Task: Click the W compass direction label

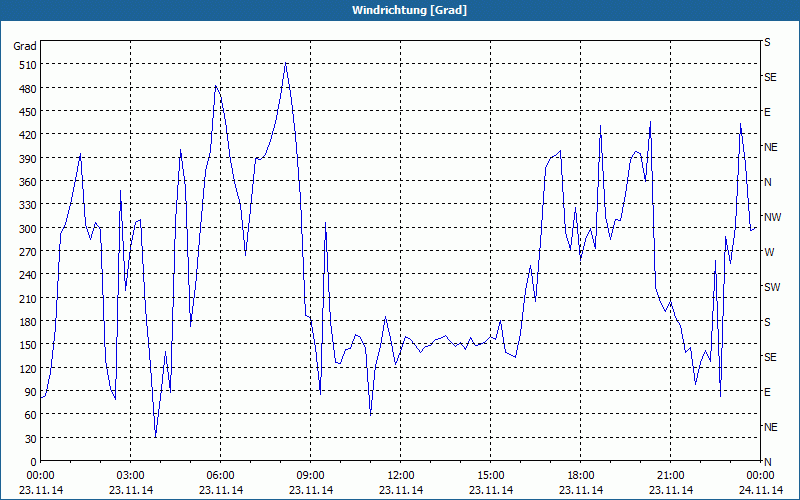Action: [x=769, y=252]
